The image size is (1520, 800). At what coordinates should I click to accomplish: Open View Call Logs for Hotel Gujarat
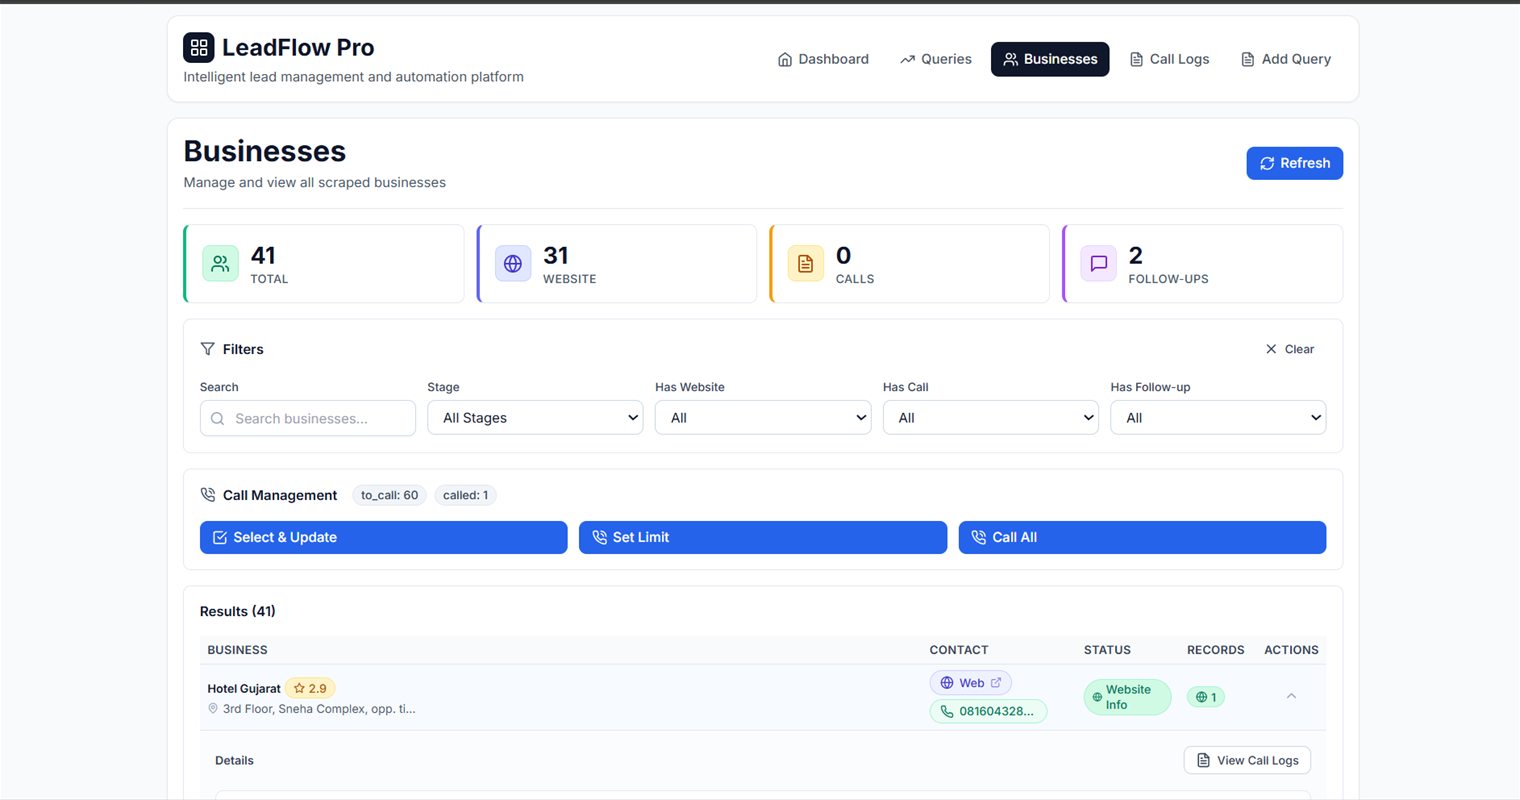click(1247, 760)
